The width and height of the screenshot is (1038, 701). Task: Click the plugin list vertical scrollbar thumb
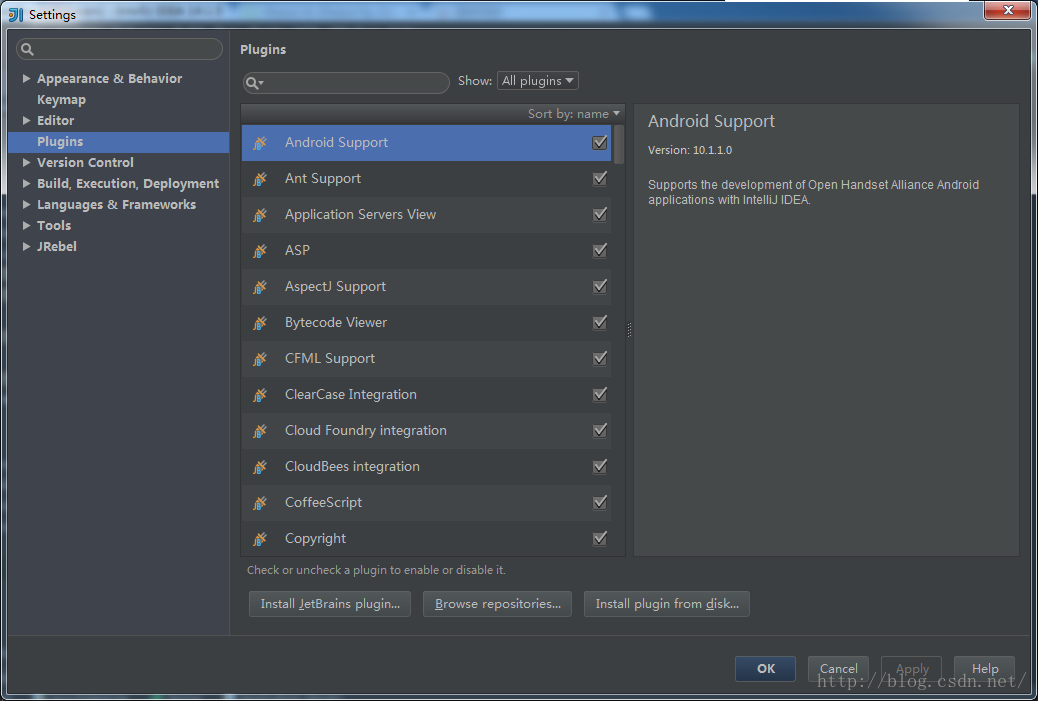(x=619, y=144)
